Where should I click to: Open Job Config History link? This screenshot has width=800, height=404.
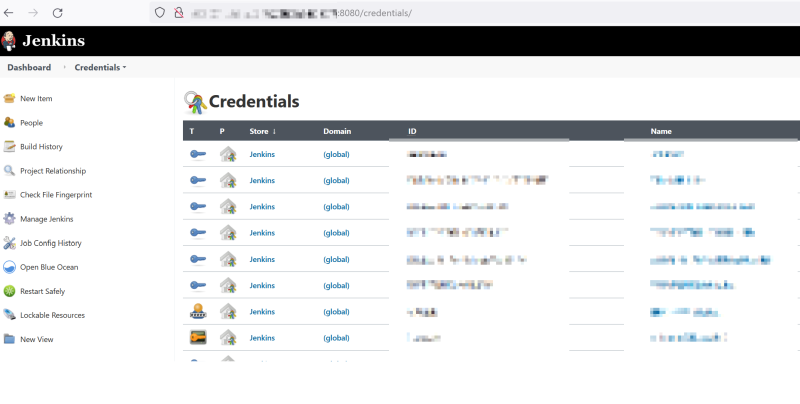(x=51, y=243)
